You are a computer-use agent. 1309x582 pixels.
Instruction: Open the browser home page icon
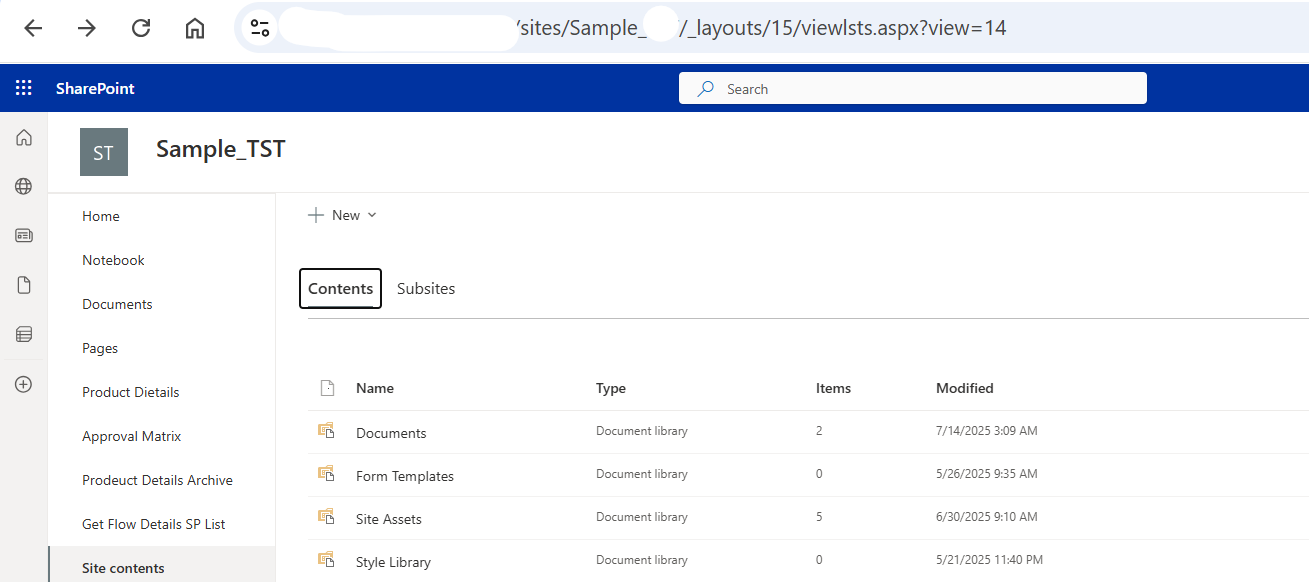(x=195, y=28)
